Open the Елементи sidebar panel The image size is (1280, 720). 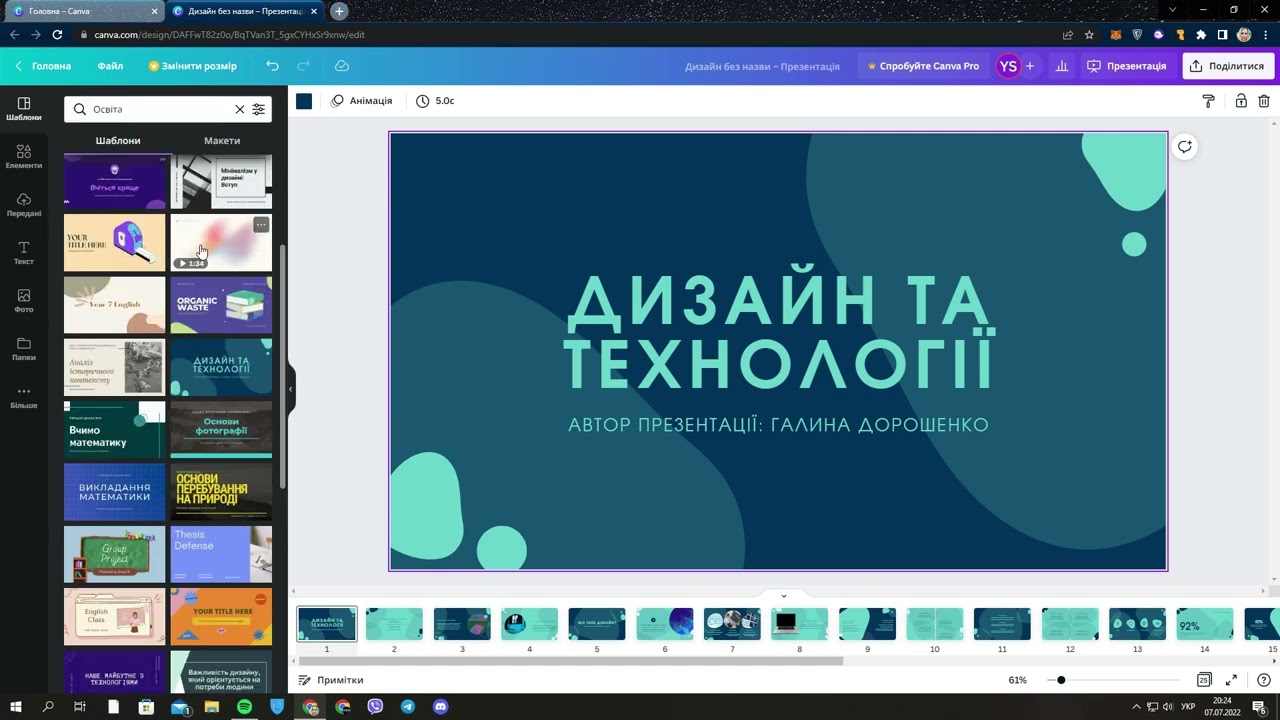24,157
